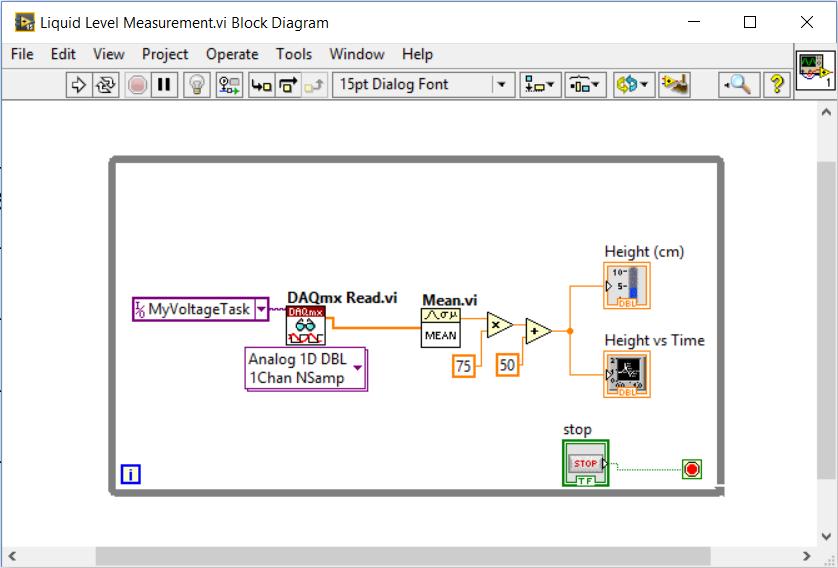This screenshot has width=838, height=568.
Task: Minimize the Block Diagram window
Action: pos(694,22)
